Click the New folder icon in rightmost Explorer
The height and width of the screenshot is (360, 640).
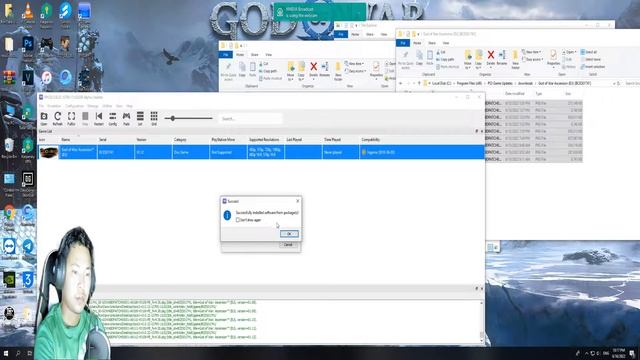[515, 59]
